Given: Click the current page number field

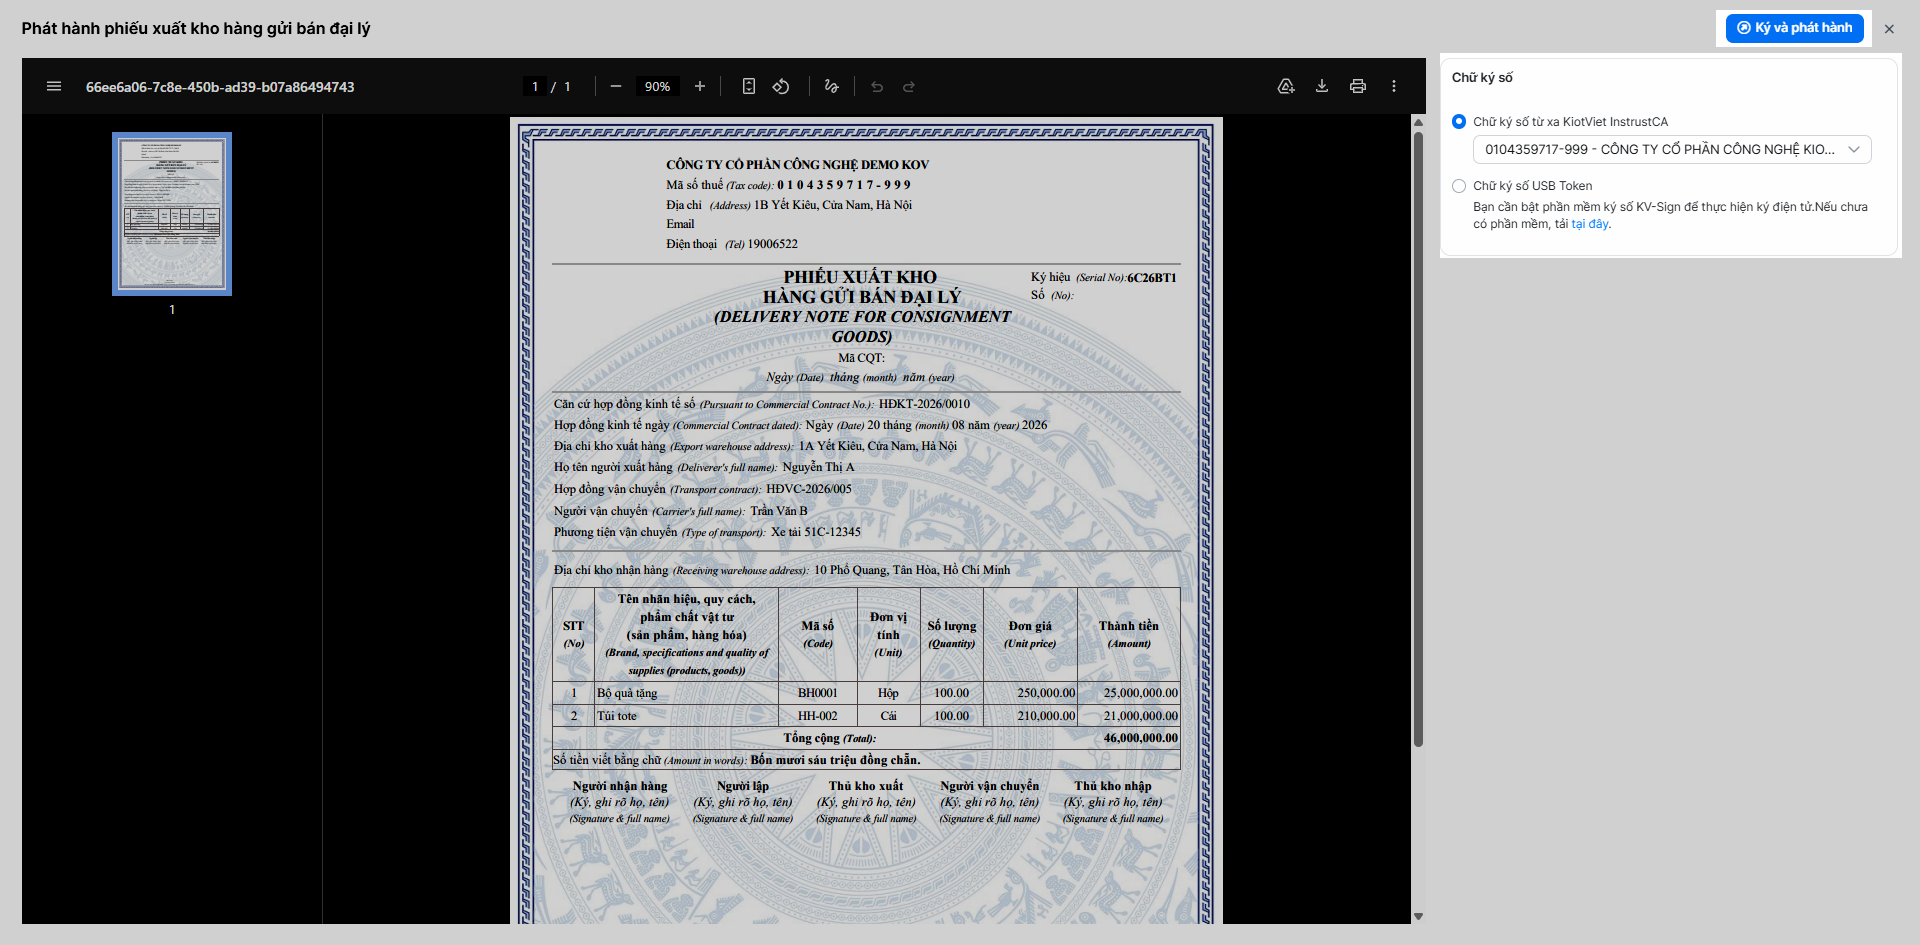Looking at the screenshot, I should (x=535, y=87).
